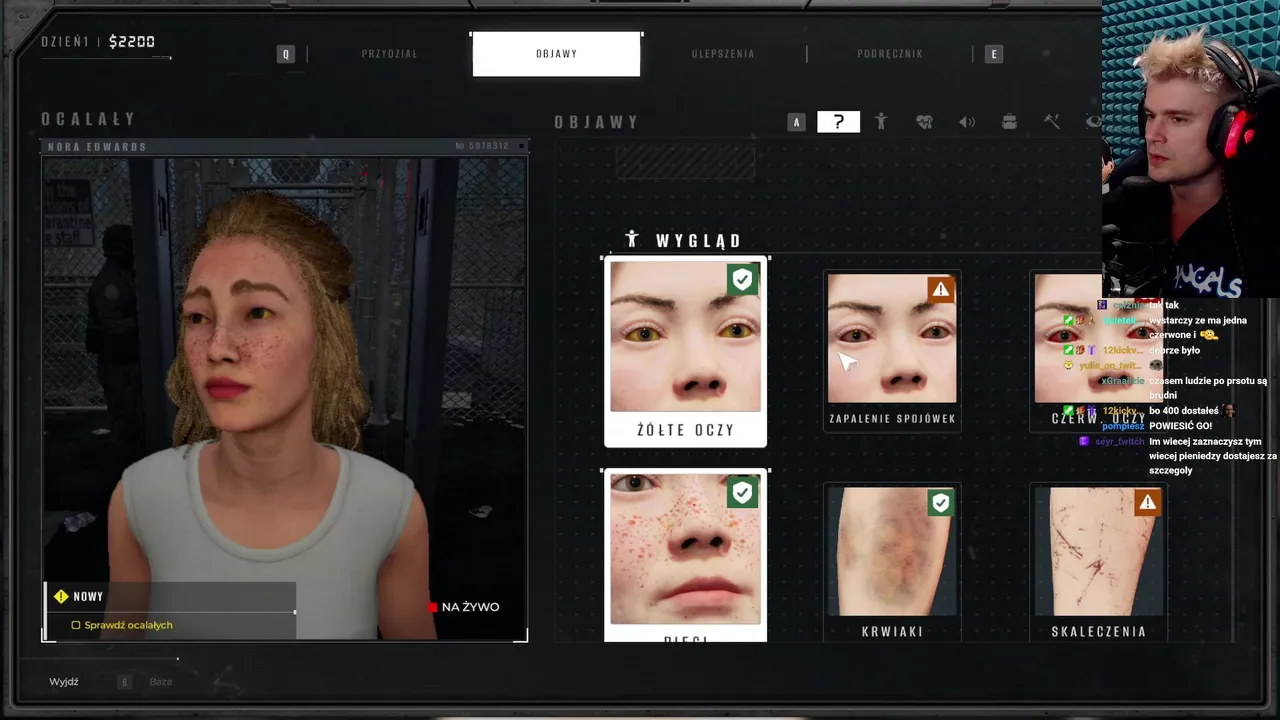
Task: Click the survivor portrait of Nora Edwards
Action: (284, 398)
